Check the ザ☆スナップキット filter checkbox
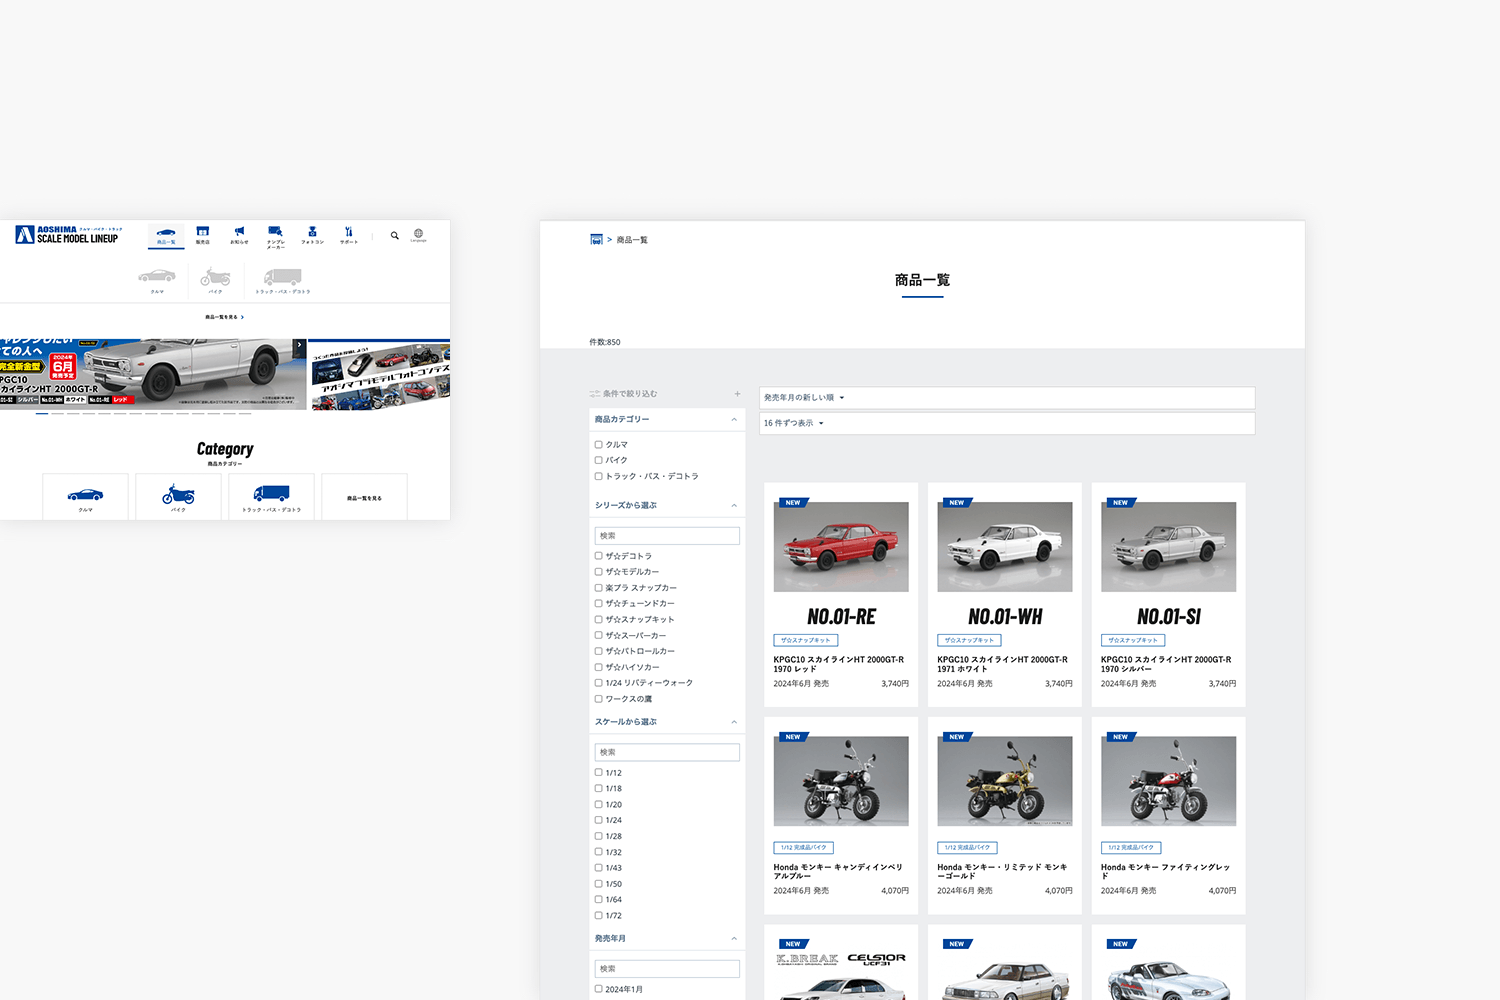This screenshot has width=1500, height=1000. pyautogui.click(x=598, y=620)
